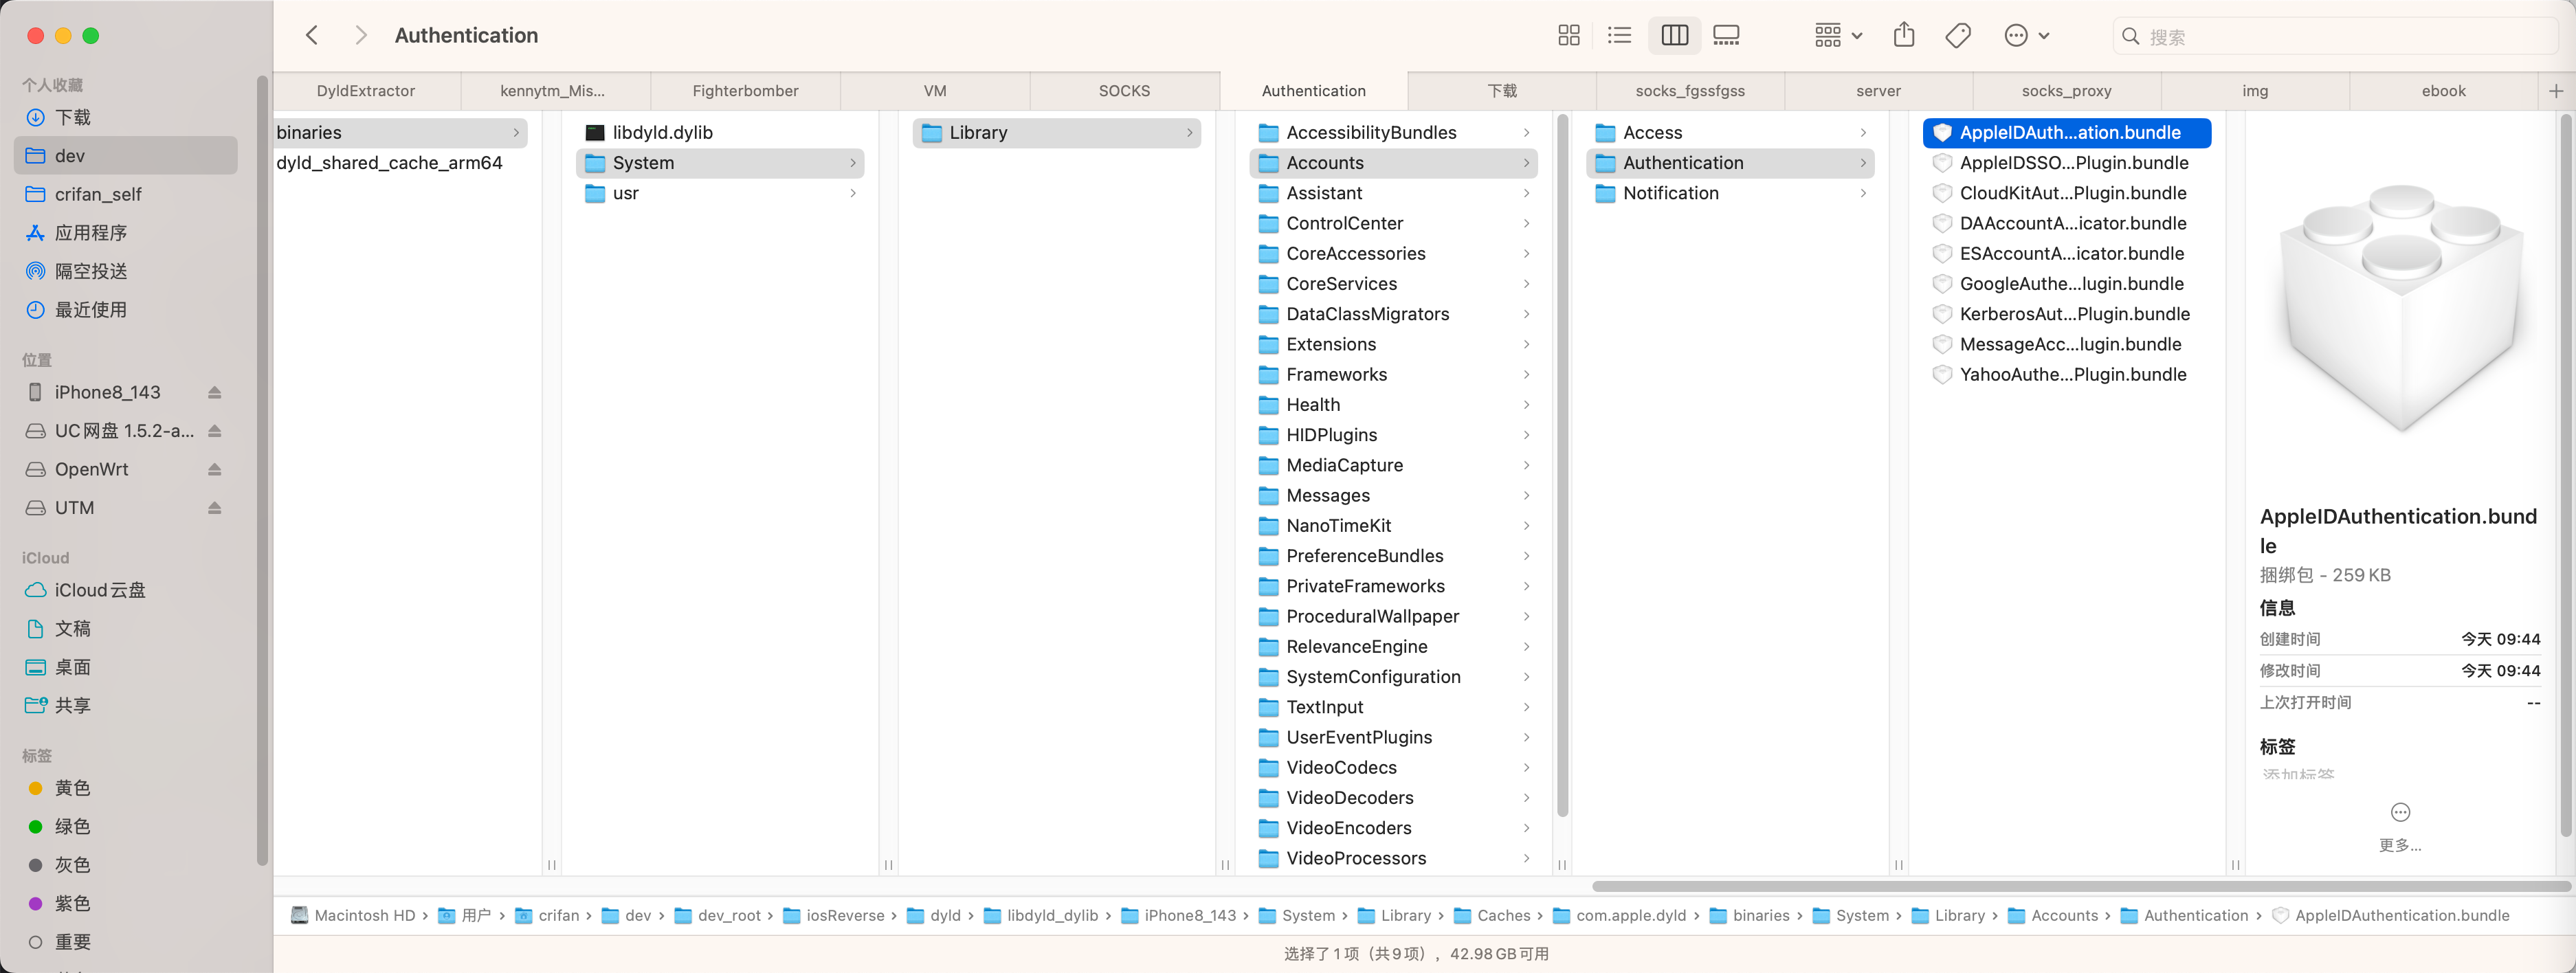Open 文稿 in the sidebar

[x=126, y=628]
